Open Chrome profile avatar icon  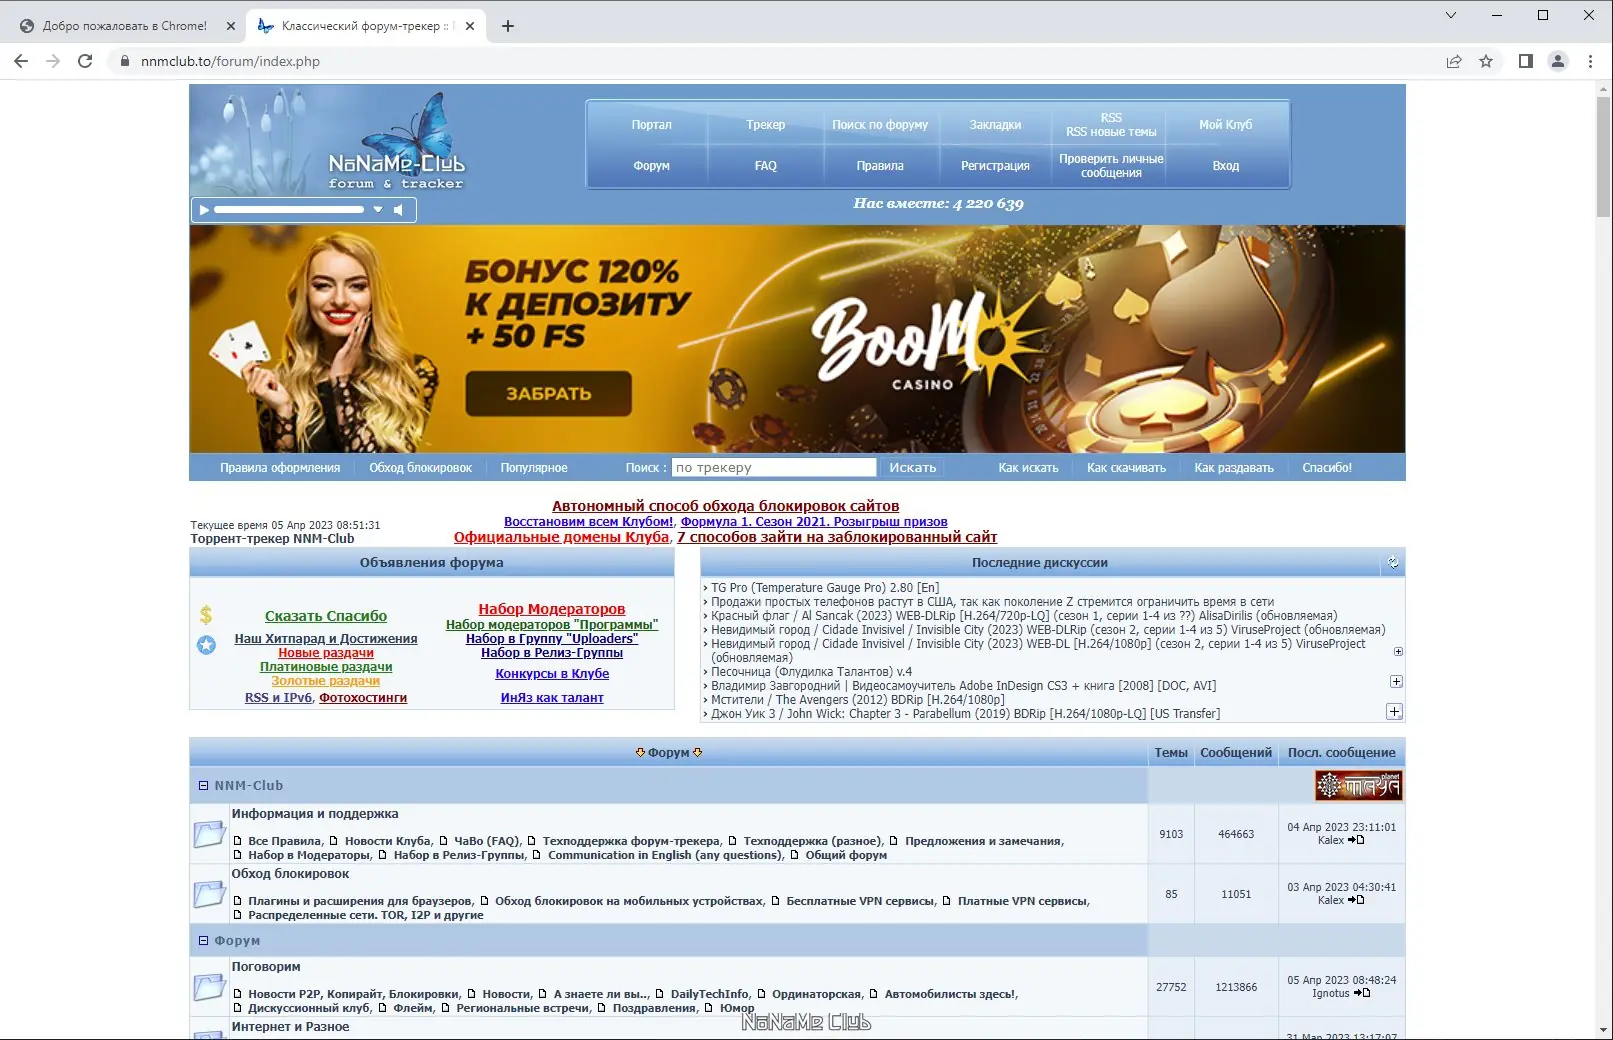point(1558,61)
